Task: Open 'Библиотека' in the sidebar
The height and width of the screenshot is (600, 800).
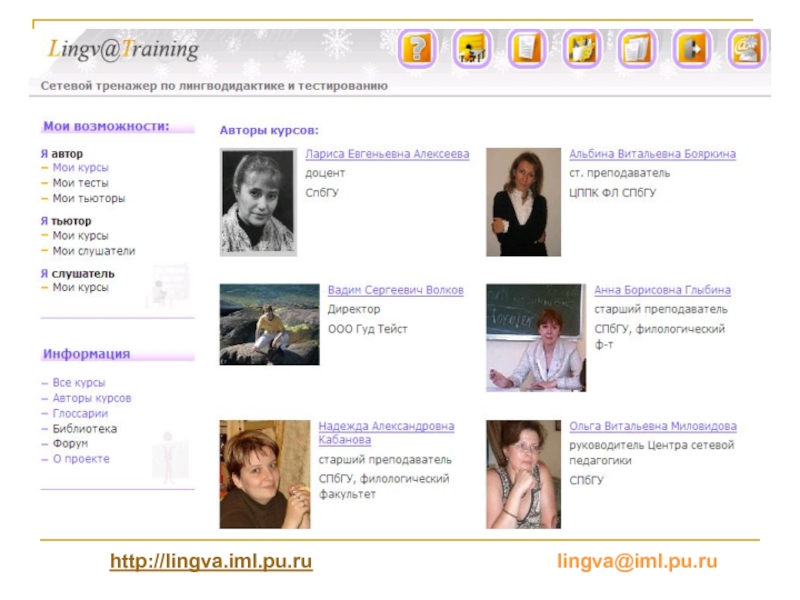Action: (x=85, y=428)
